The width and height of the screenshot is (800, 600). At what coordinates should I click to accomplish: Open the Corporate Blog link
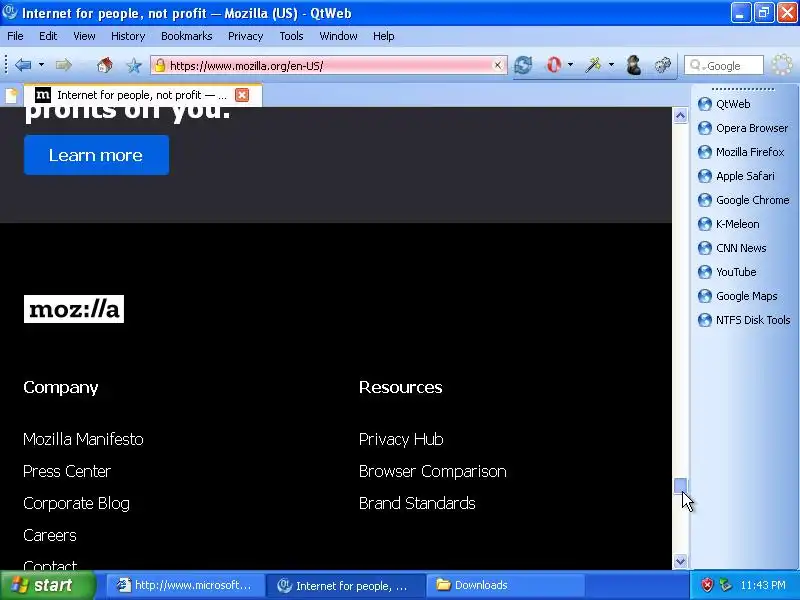pos(77,504)
